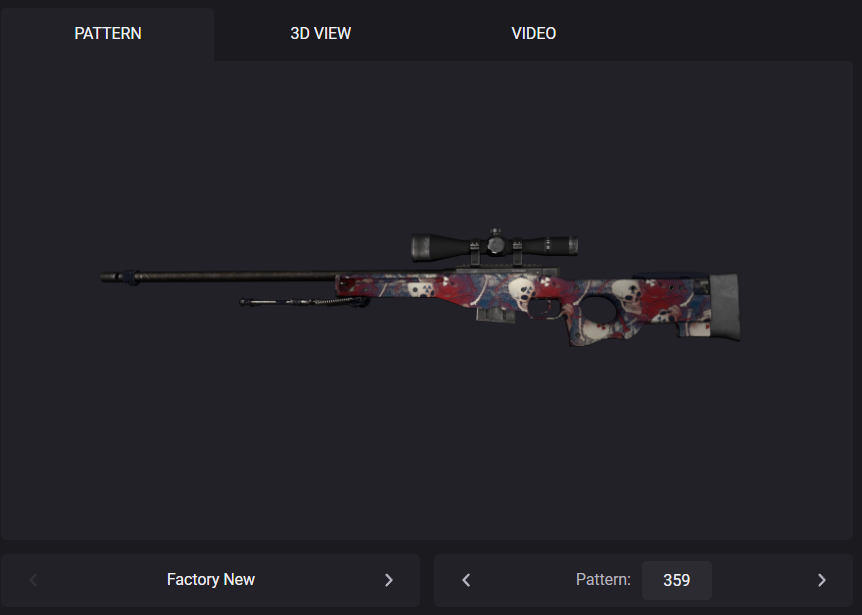Focus the pattern field showing 359
862x615 pixels.
pos(676,580)
